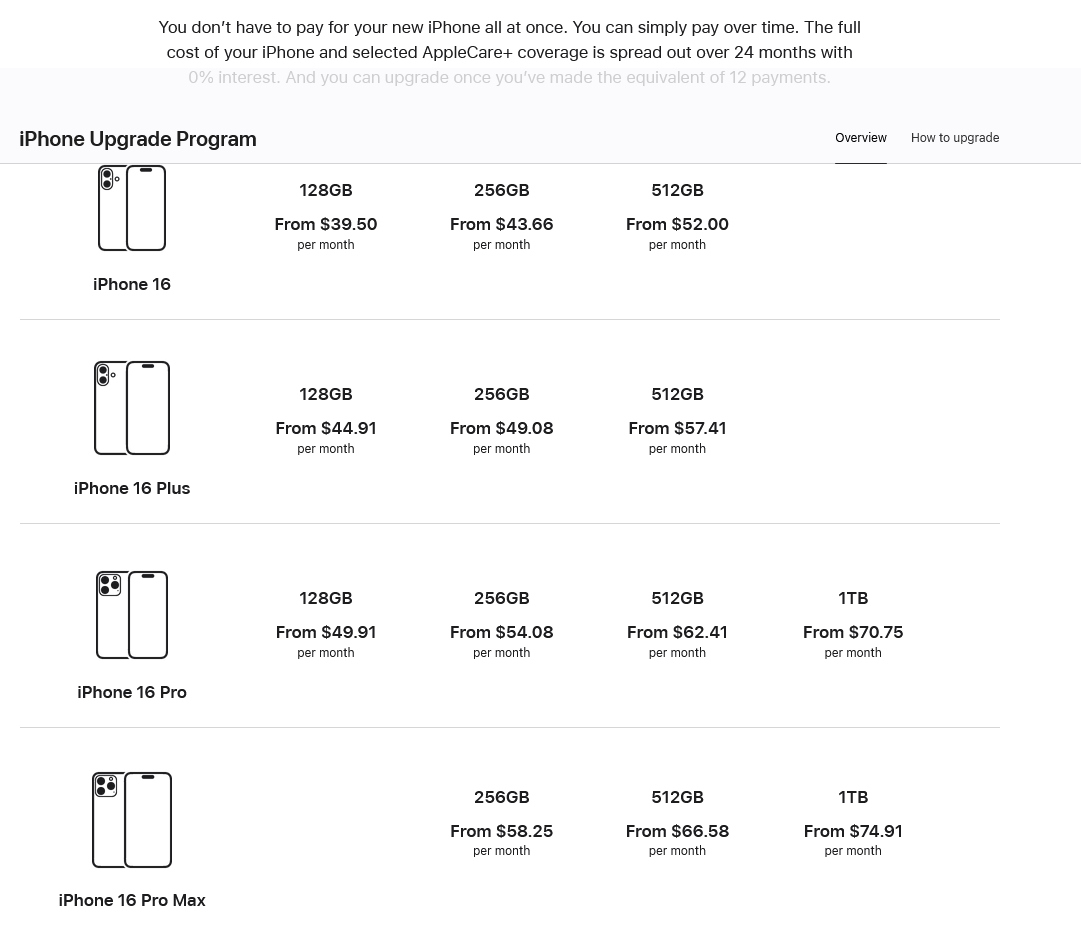
Task: Switch to the Overview tab
Action: 860,138
